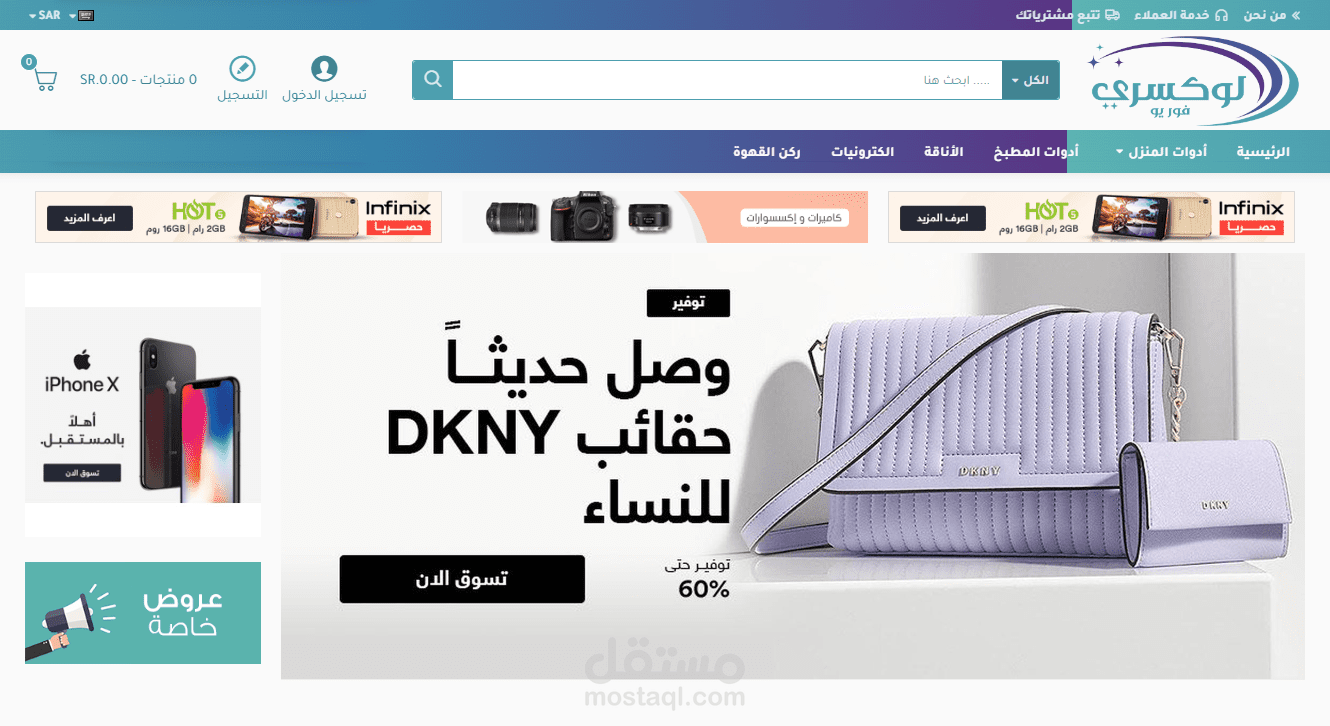1330x726 pixels.
Task: Click the customer service headset icon
Action: click(1221, 15)
